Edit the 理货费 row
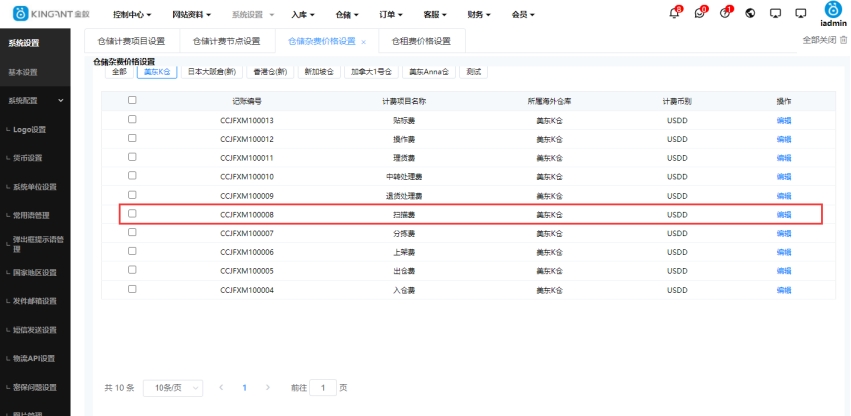This screenshot has height=416, width=851. coord(784,158)
